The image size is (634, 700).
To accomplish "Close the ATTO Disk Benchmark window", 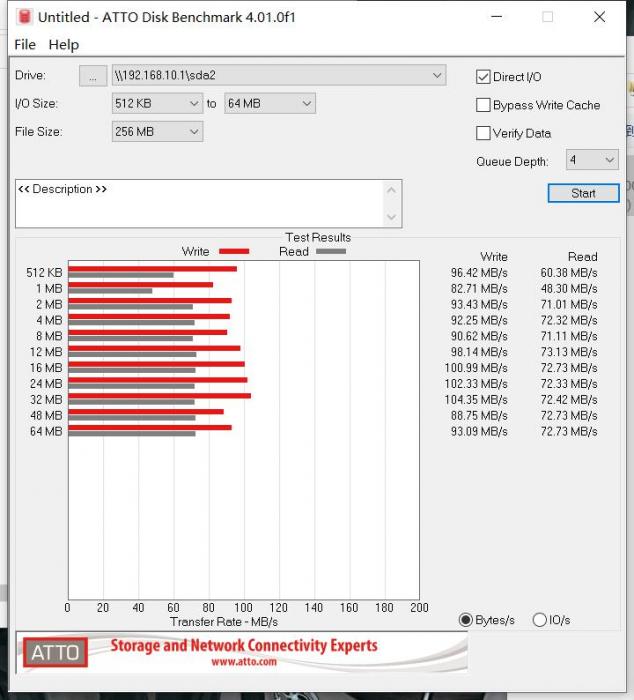I will (x=599, y=17).
